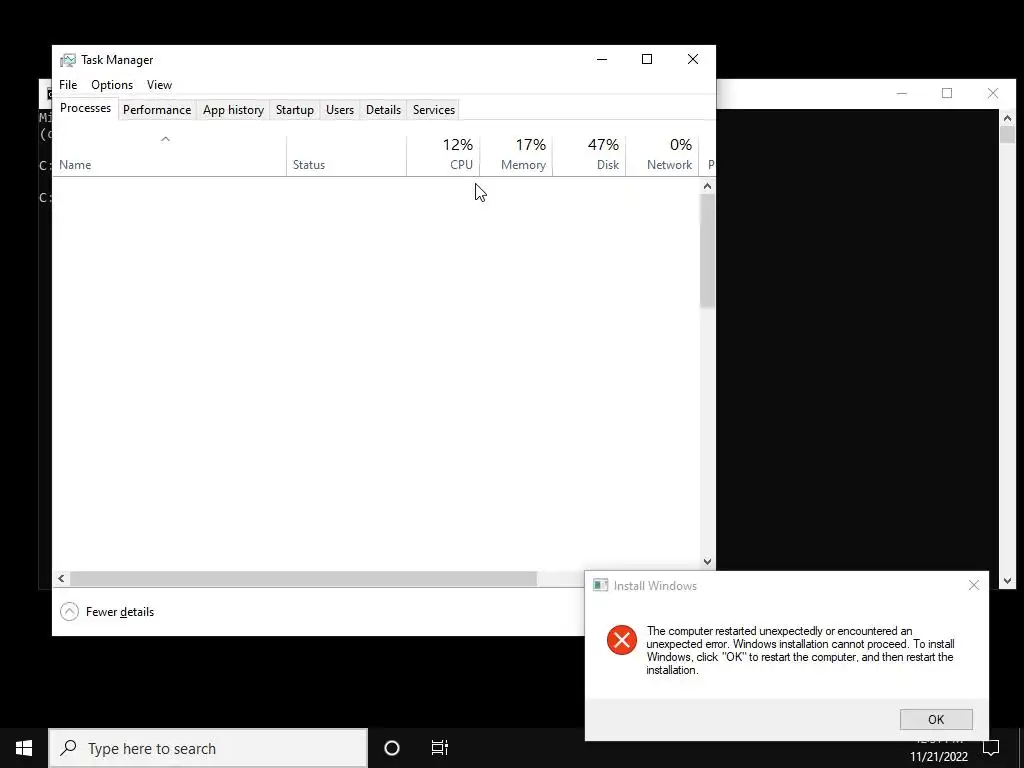This screenshot has height=768, width=1024.
Task: Sort by the 12% CPU column
Action: tap(443, 156)
